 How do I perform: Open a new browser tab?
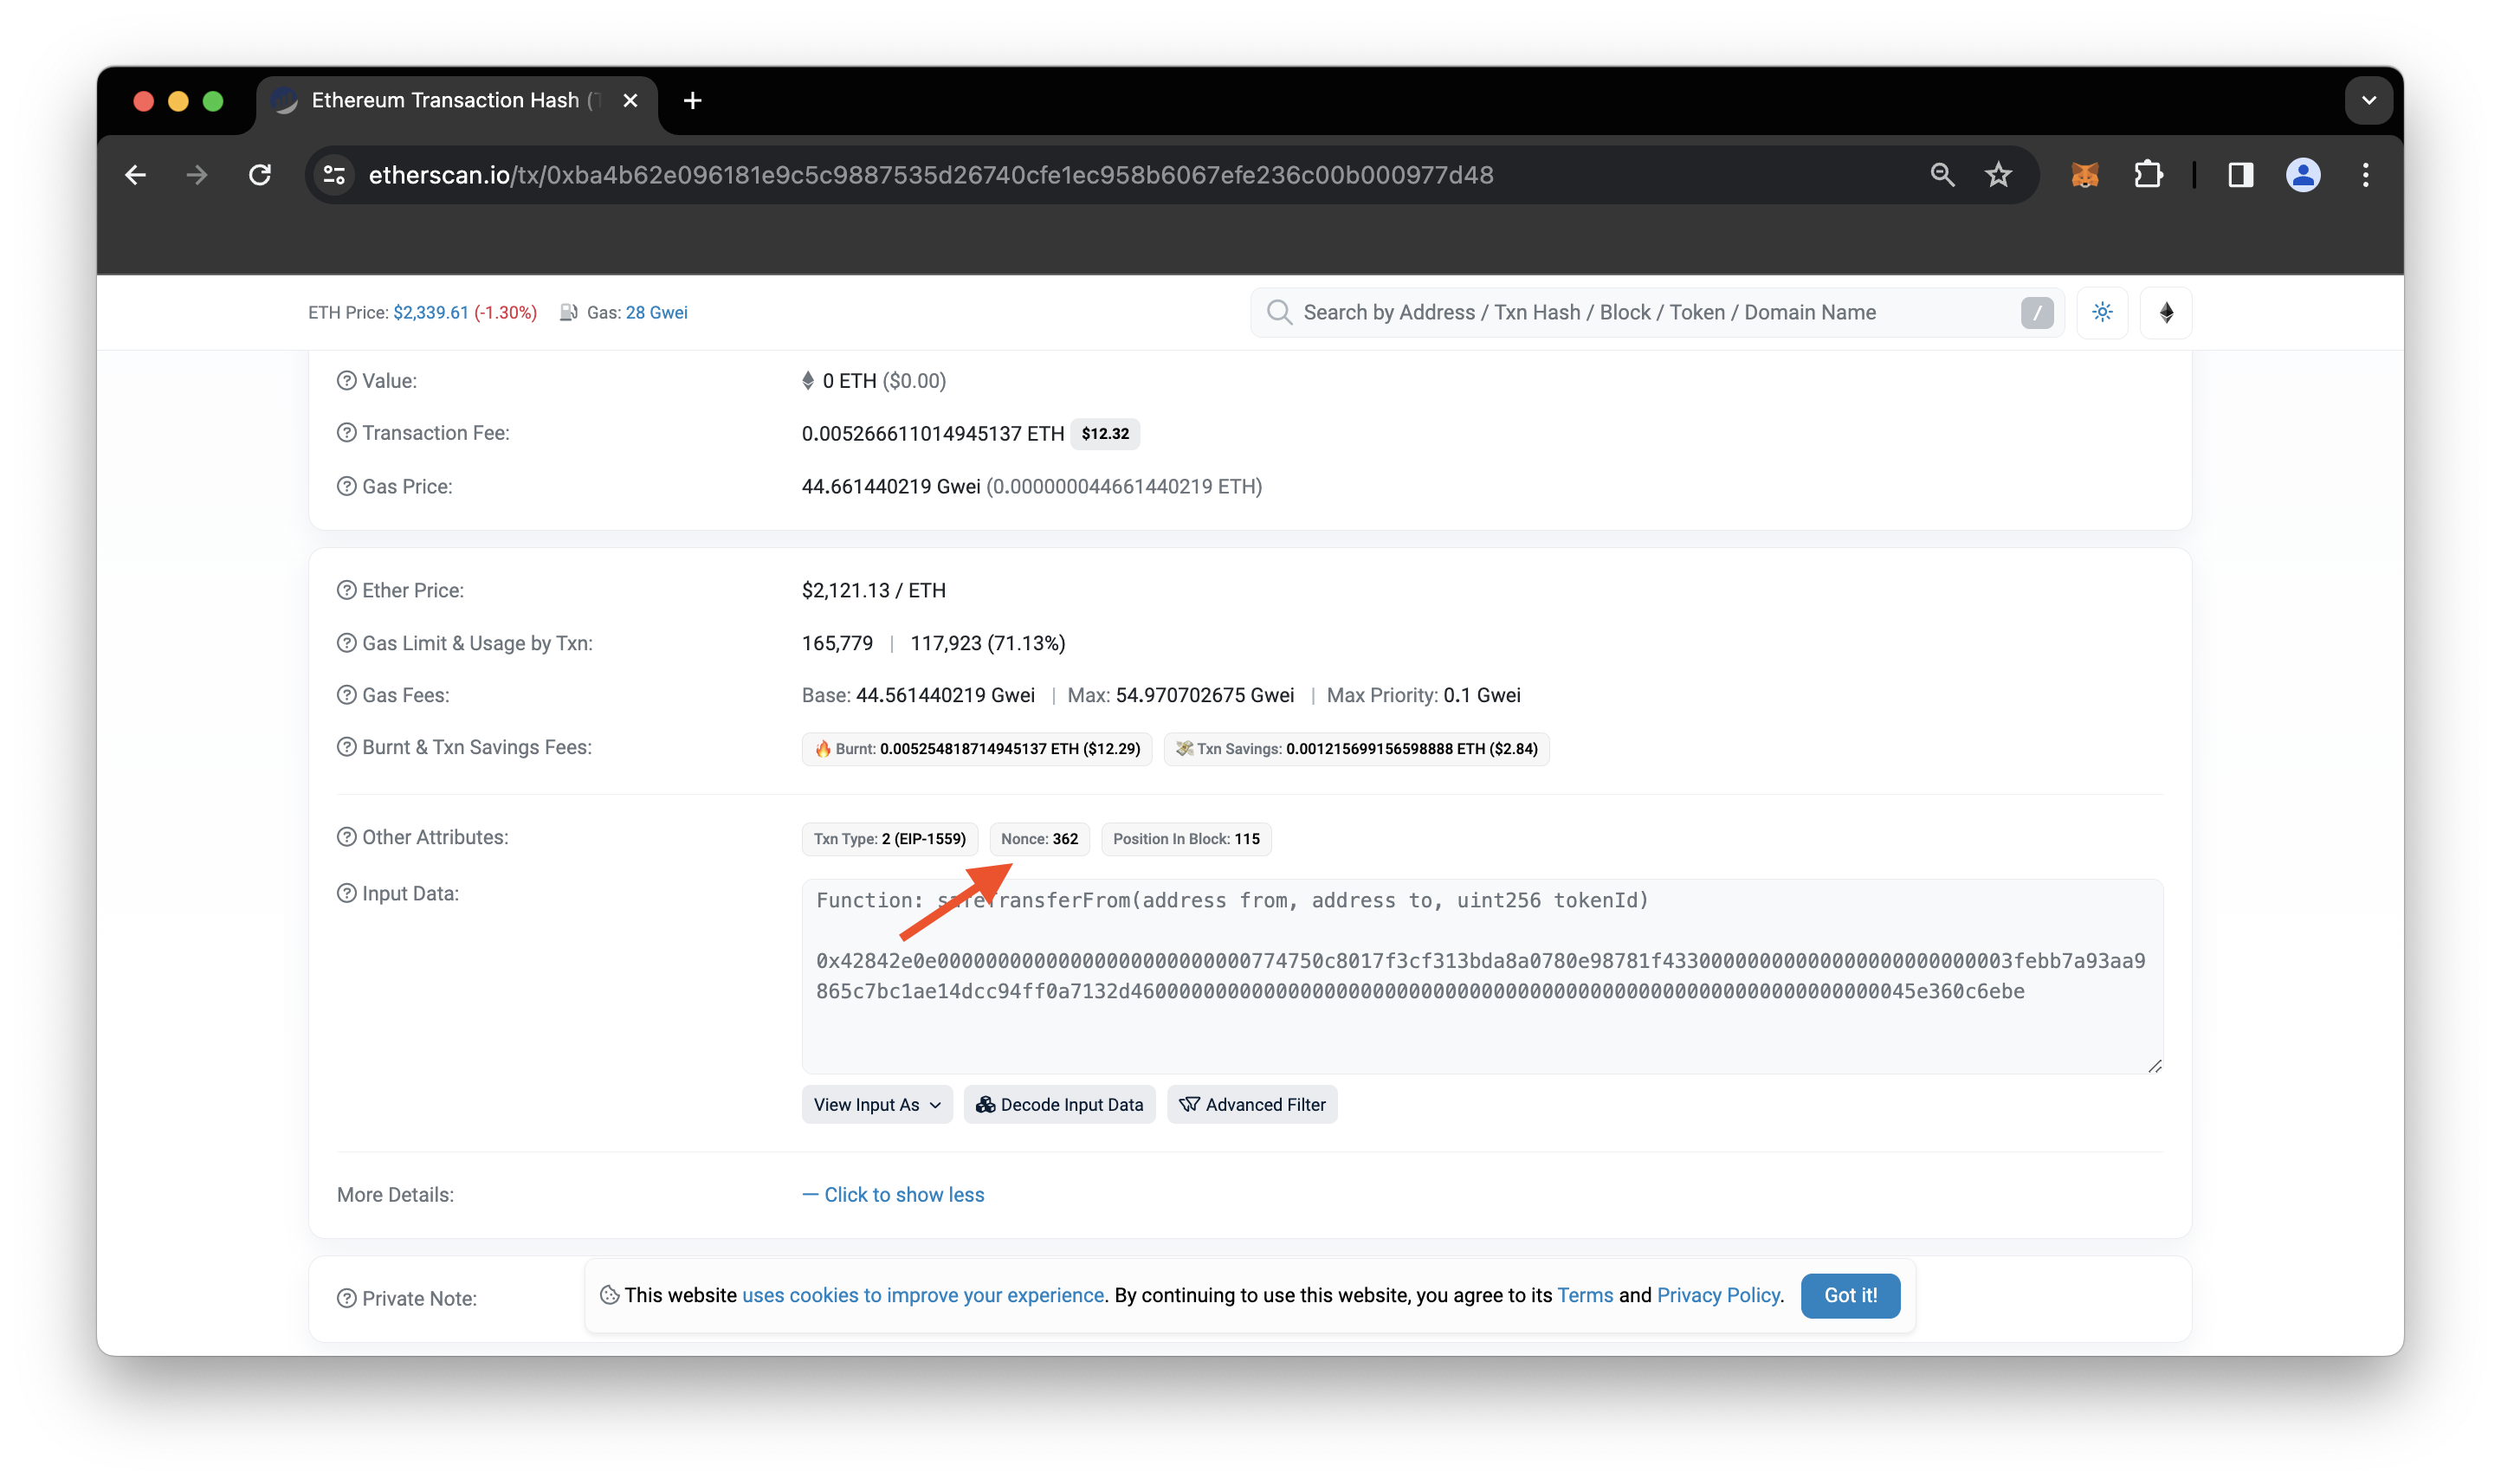pos(692,100)
